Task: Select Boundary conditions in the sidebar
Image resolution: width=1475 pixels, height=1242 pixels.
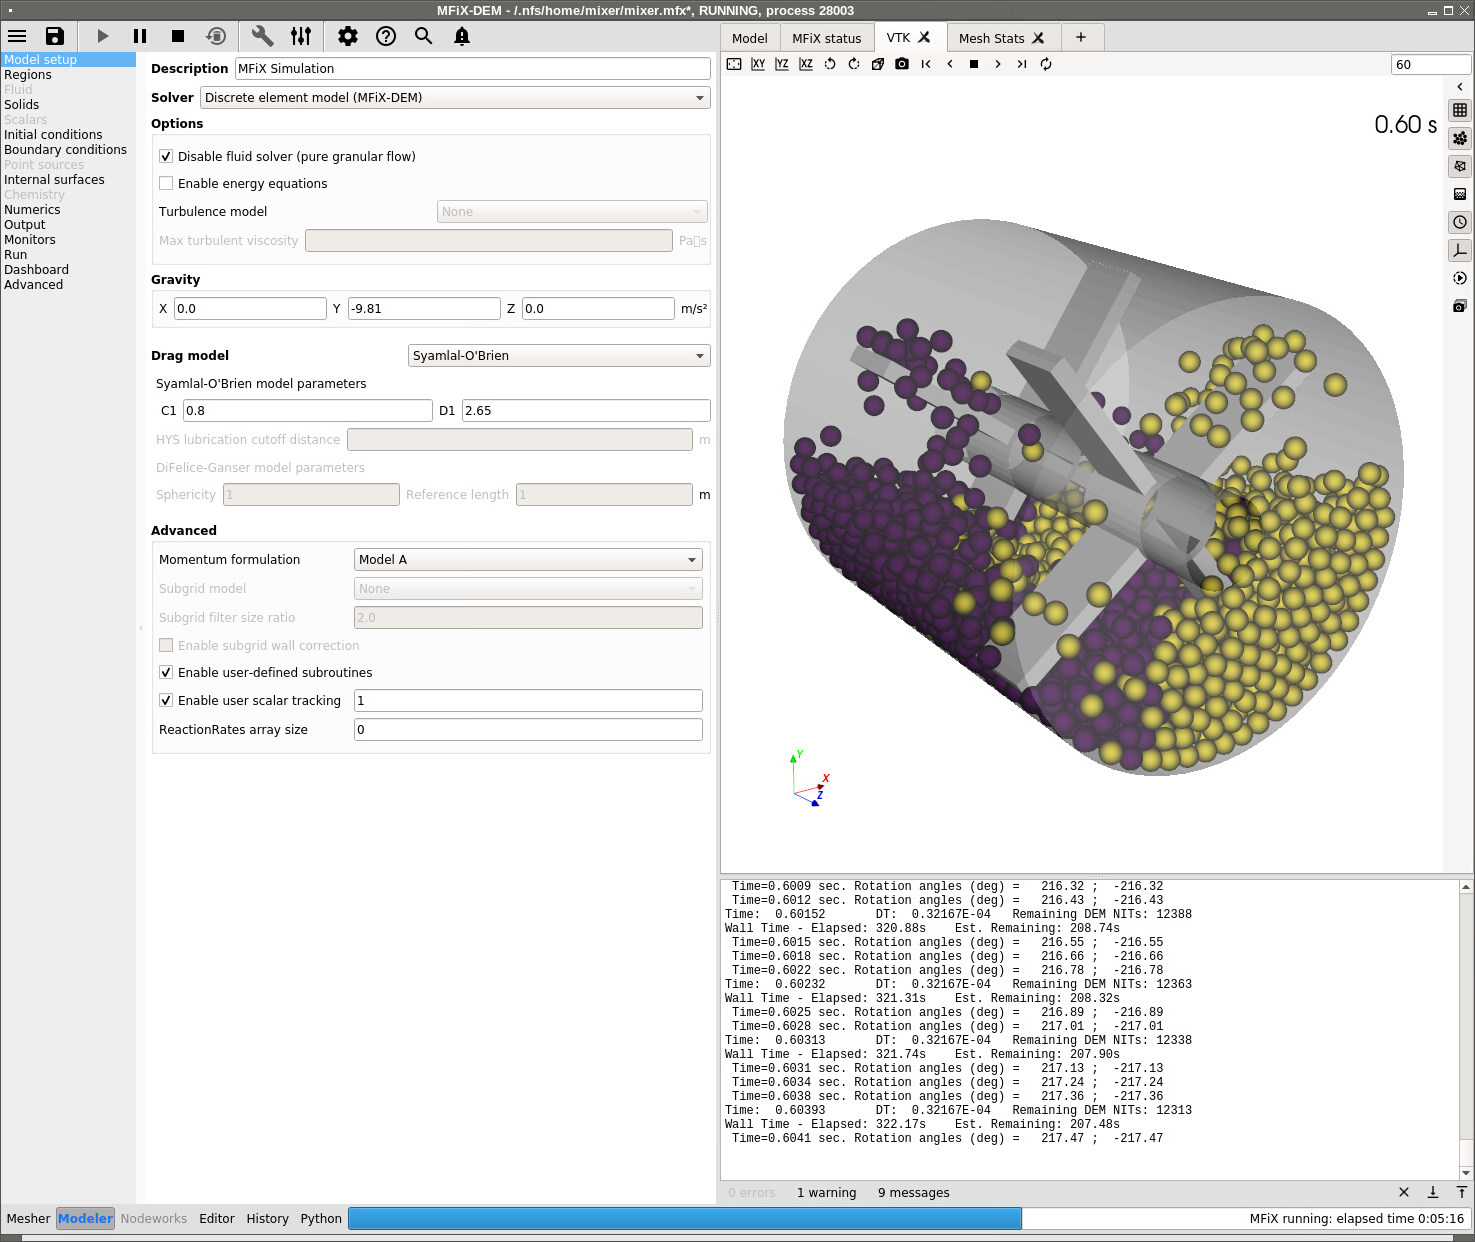Action: (65, 150)
